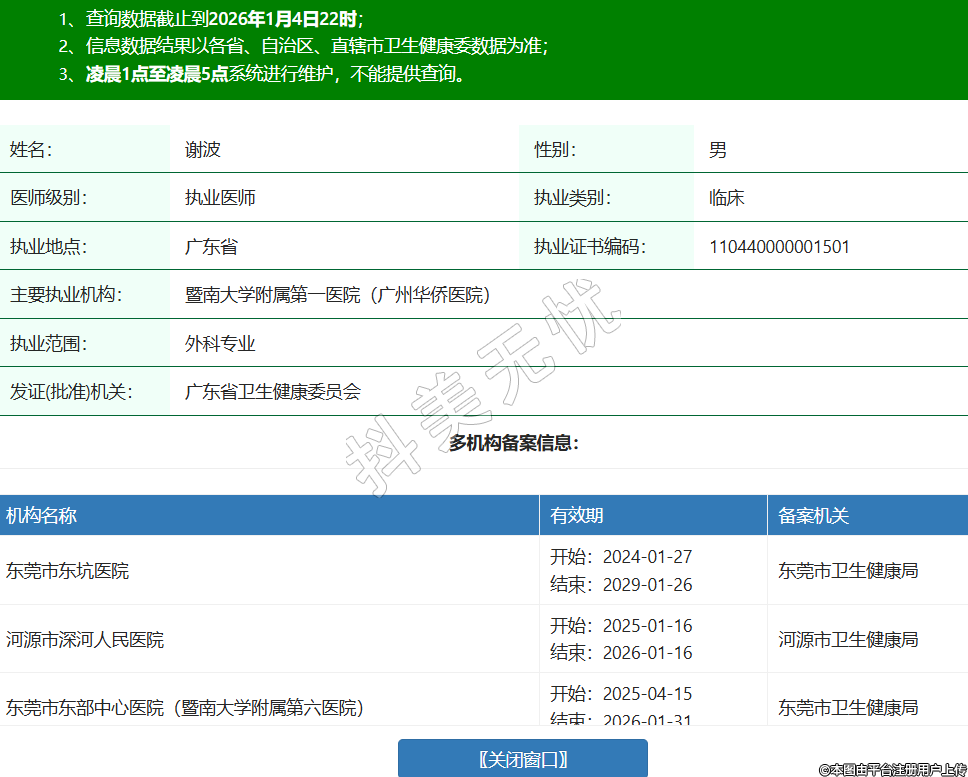Select the 外科专业 practice scope value
The image size is (968, 777).
pos(220,344)
